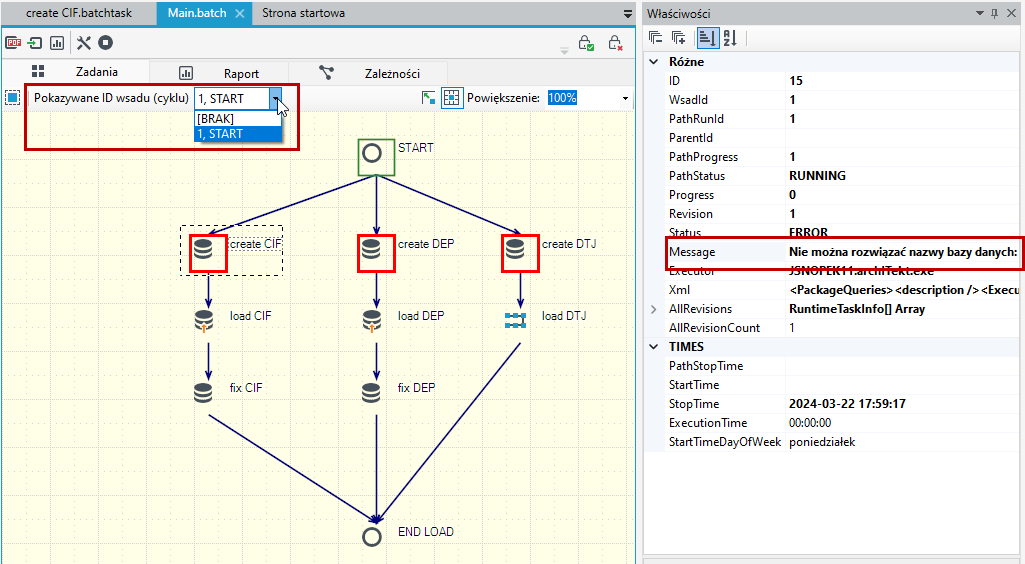
Task: Switch to the create CIF.batchtask tab
Action: pyautogui.click(x=78, y=13)
